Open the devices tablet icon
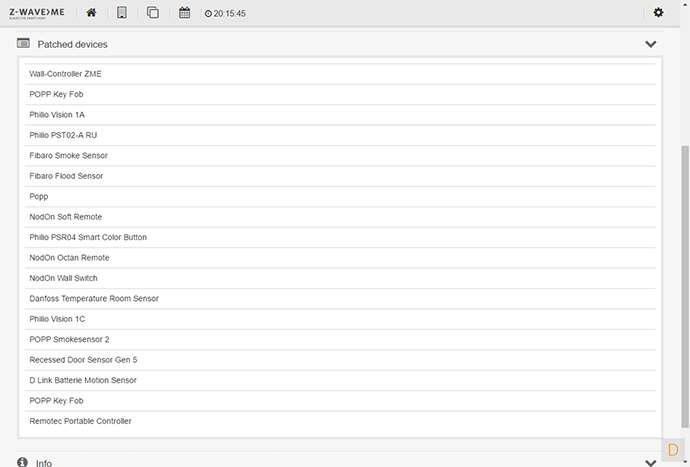The height and width of the screenshot is (467, 690). [122, 12]
